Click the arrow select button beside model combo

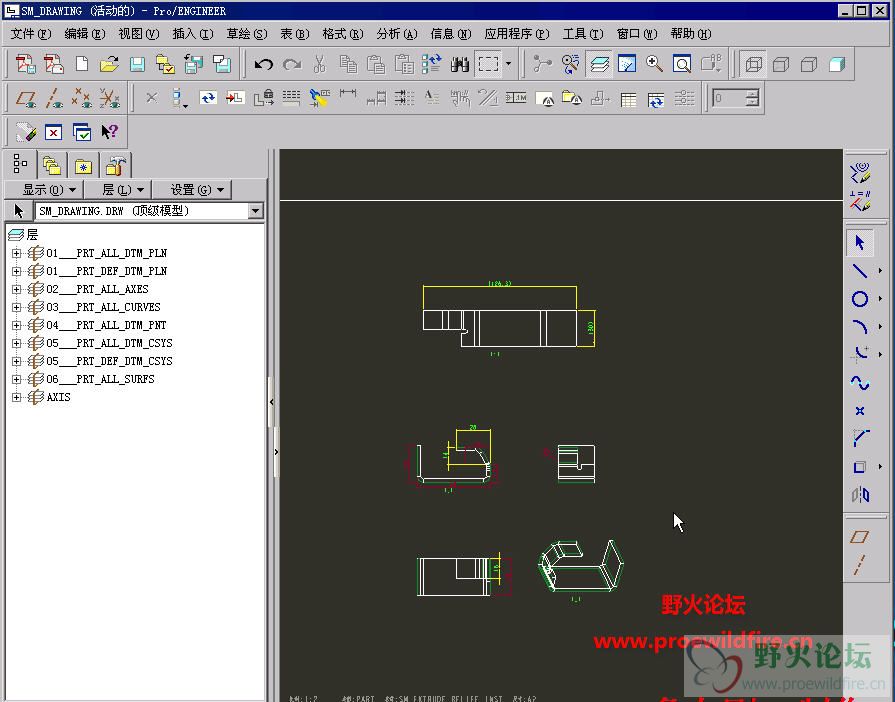click(19, 211)
